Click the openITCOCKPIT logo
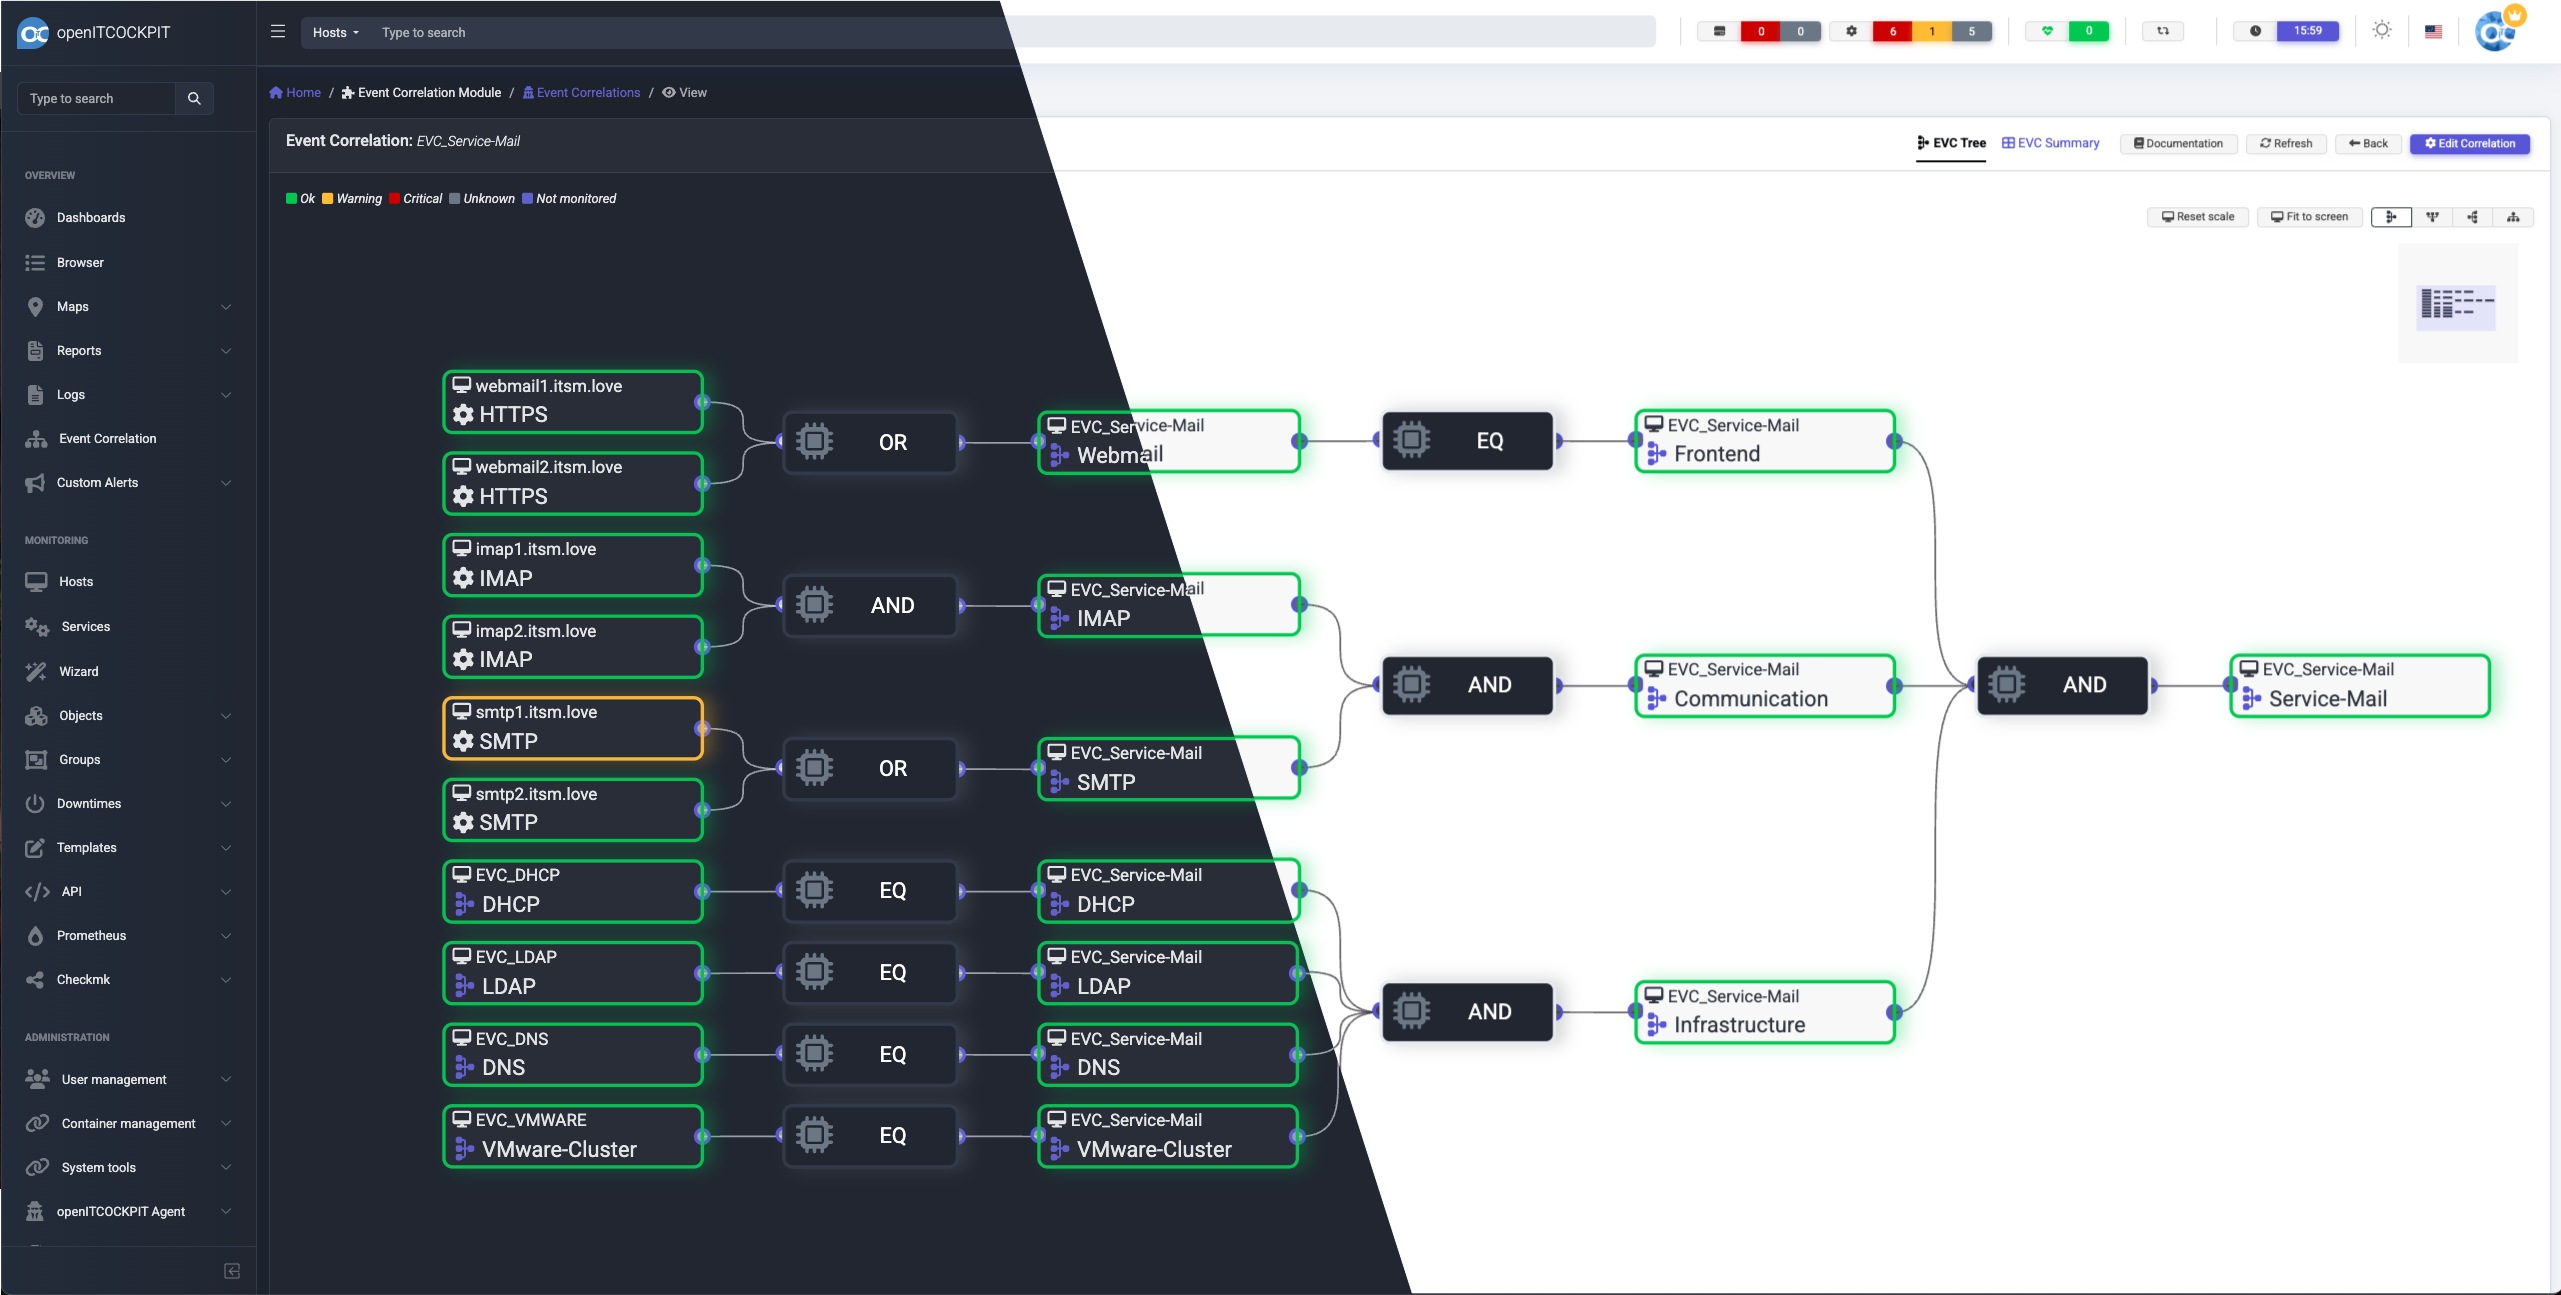 click(95, 33)
